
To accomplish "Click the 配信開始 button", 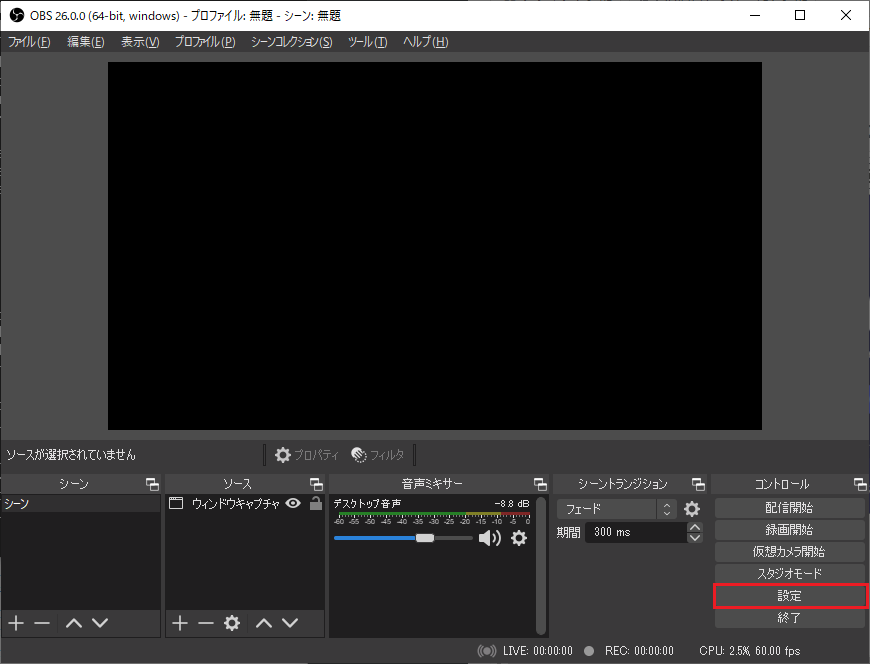I will point(789,508).
